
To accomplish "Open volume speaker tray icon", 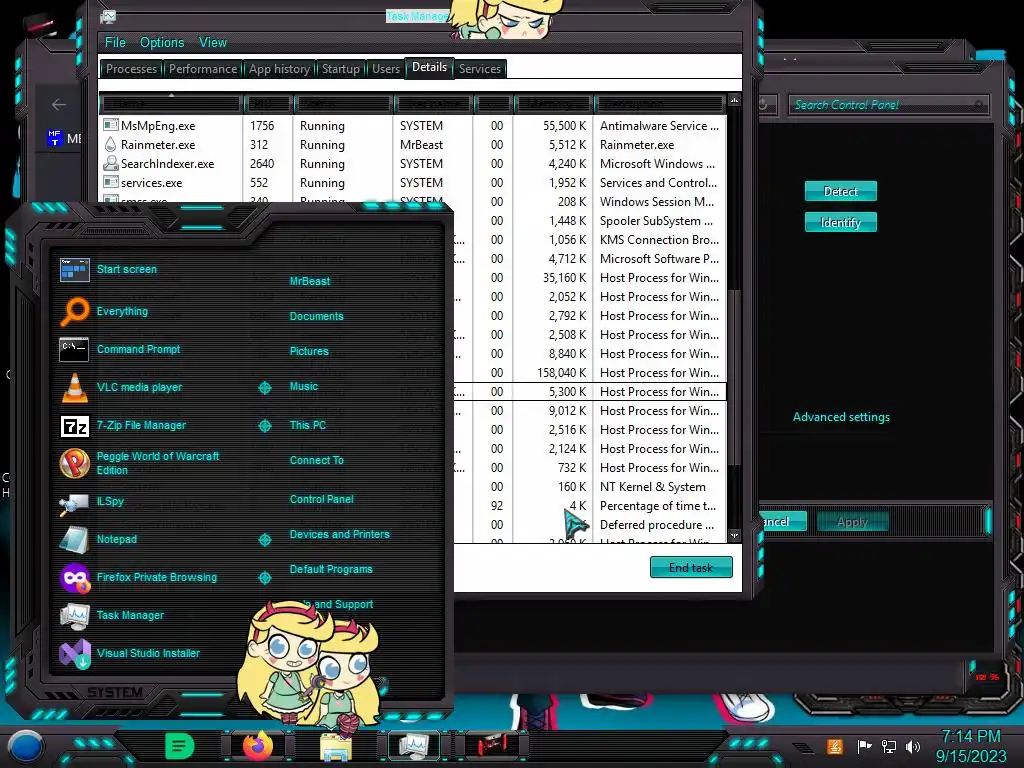I will pos(913,746).
